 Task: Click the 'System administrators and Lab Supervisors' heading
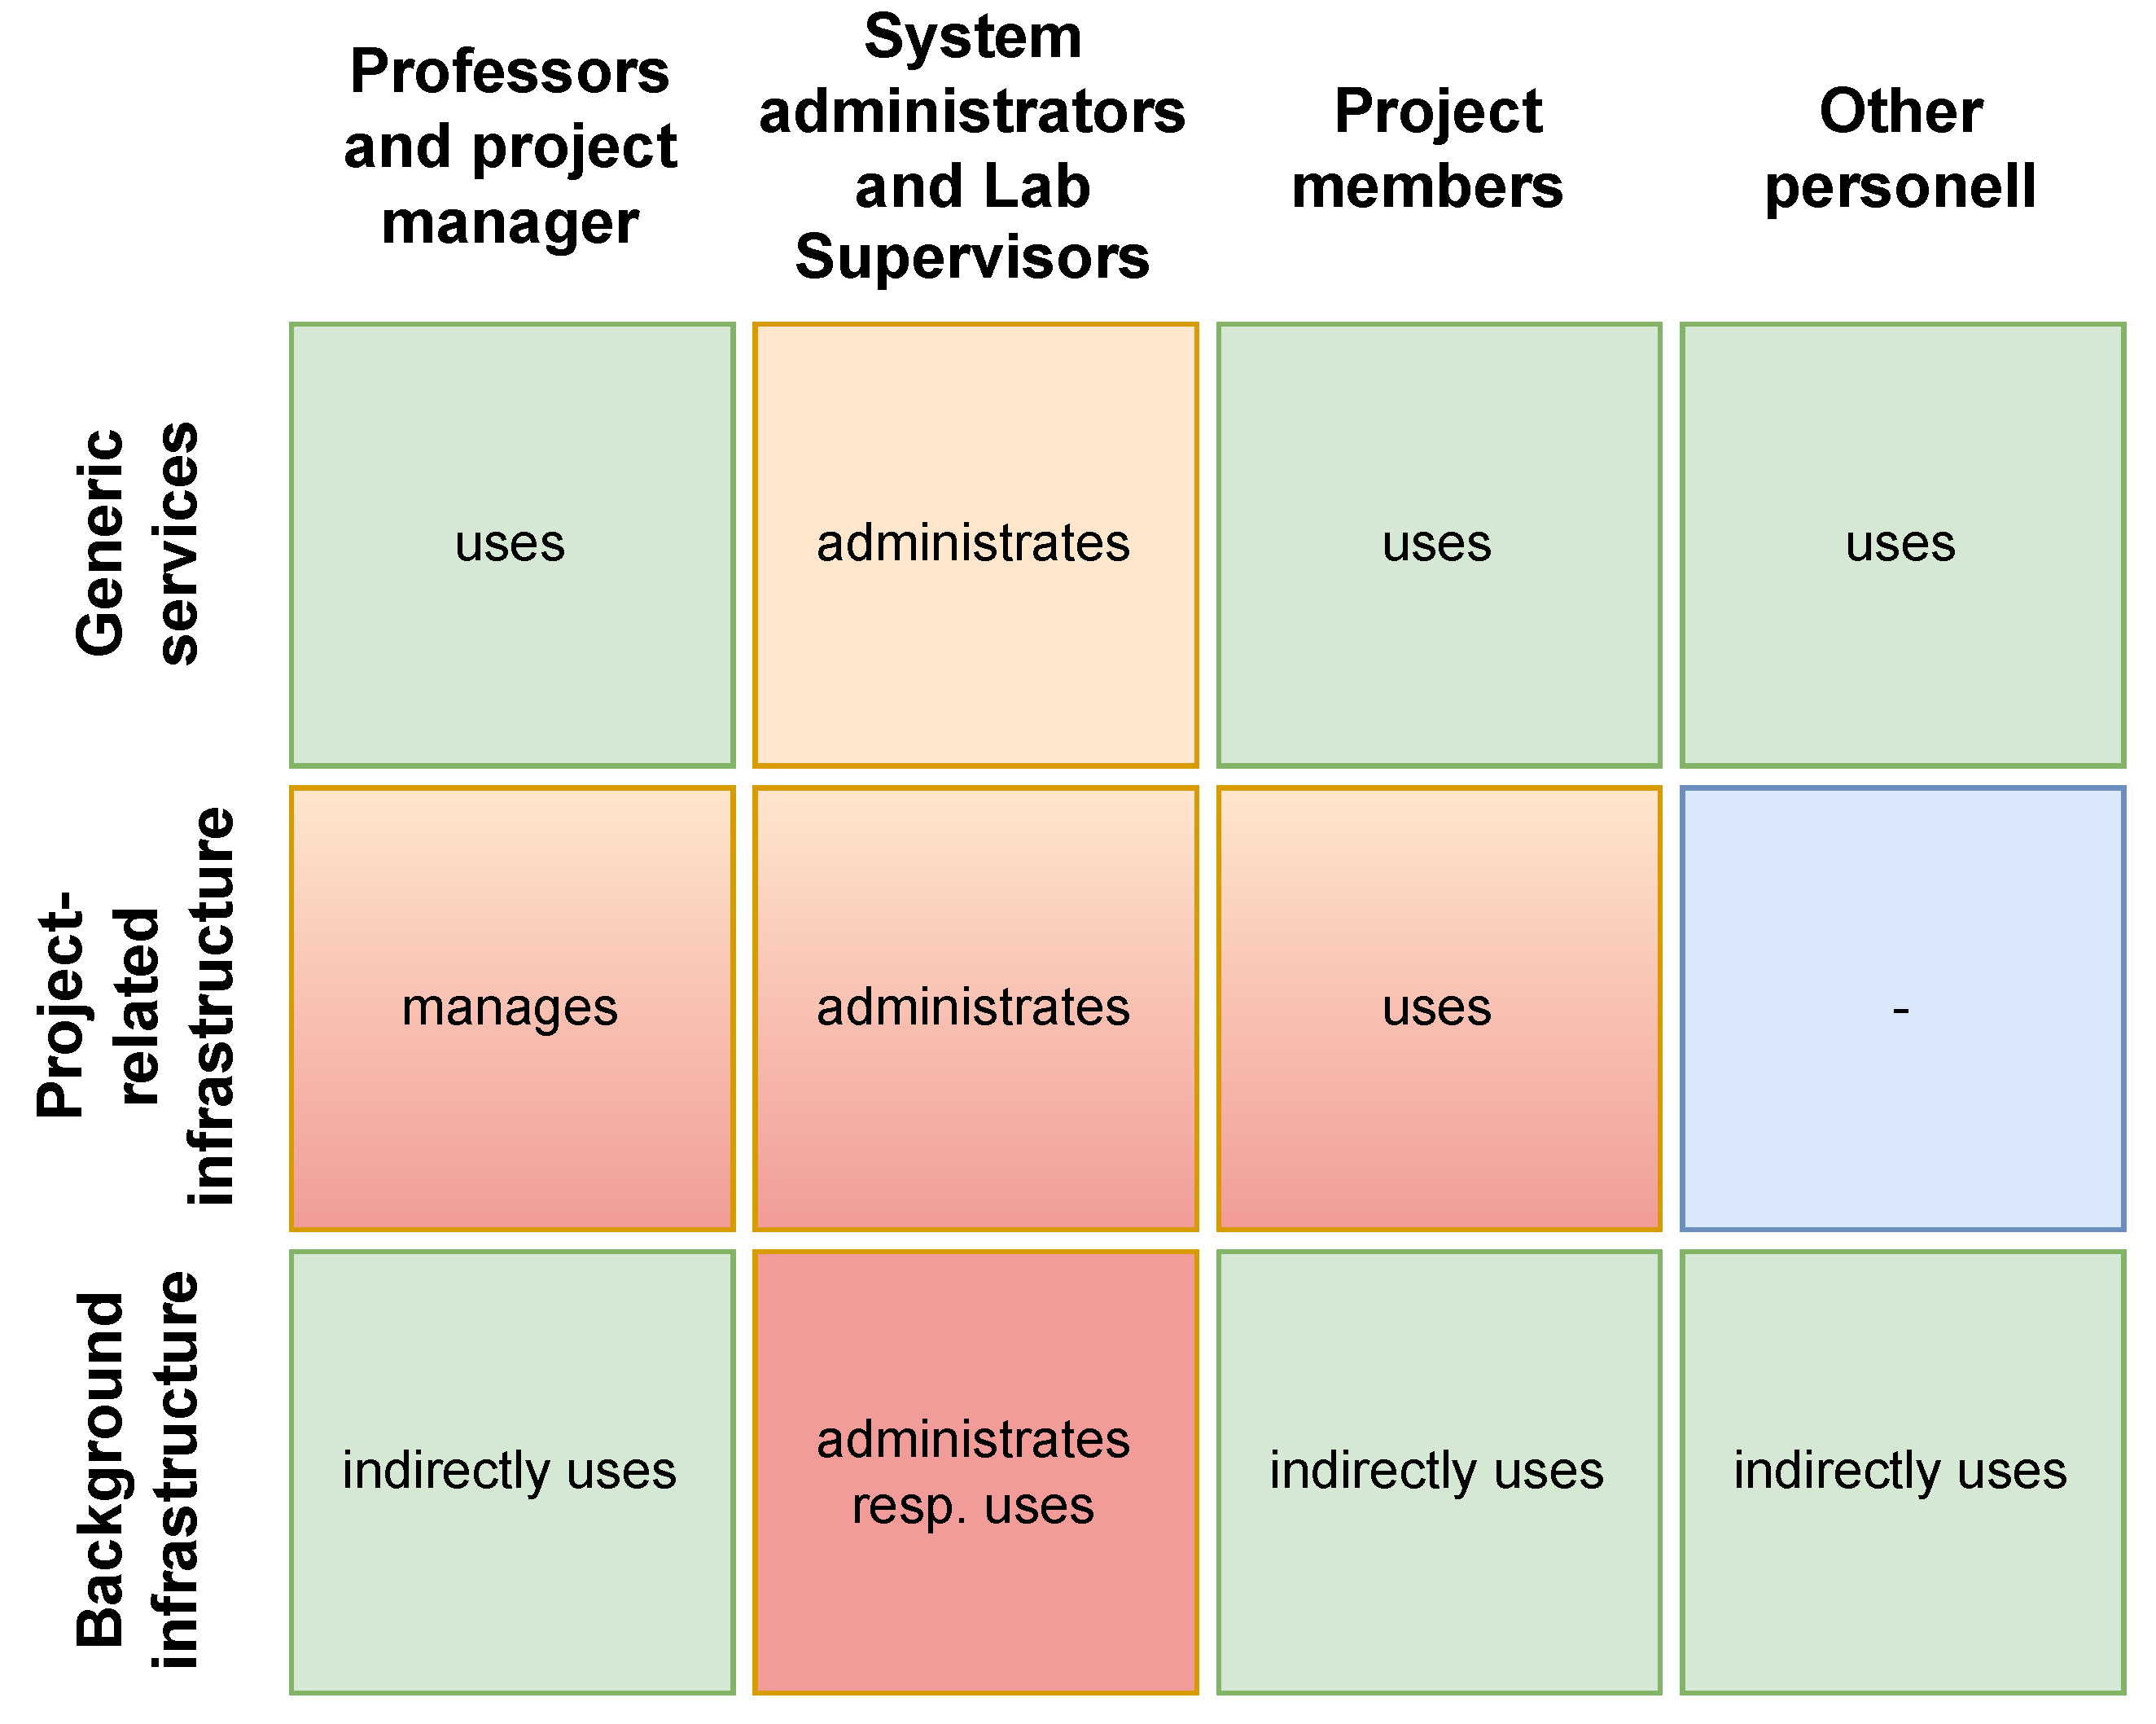tap(972, 147)
